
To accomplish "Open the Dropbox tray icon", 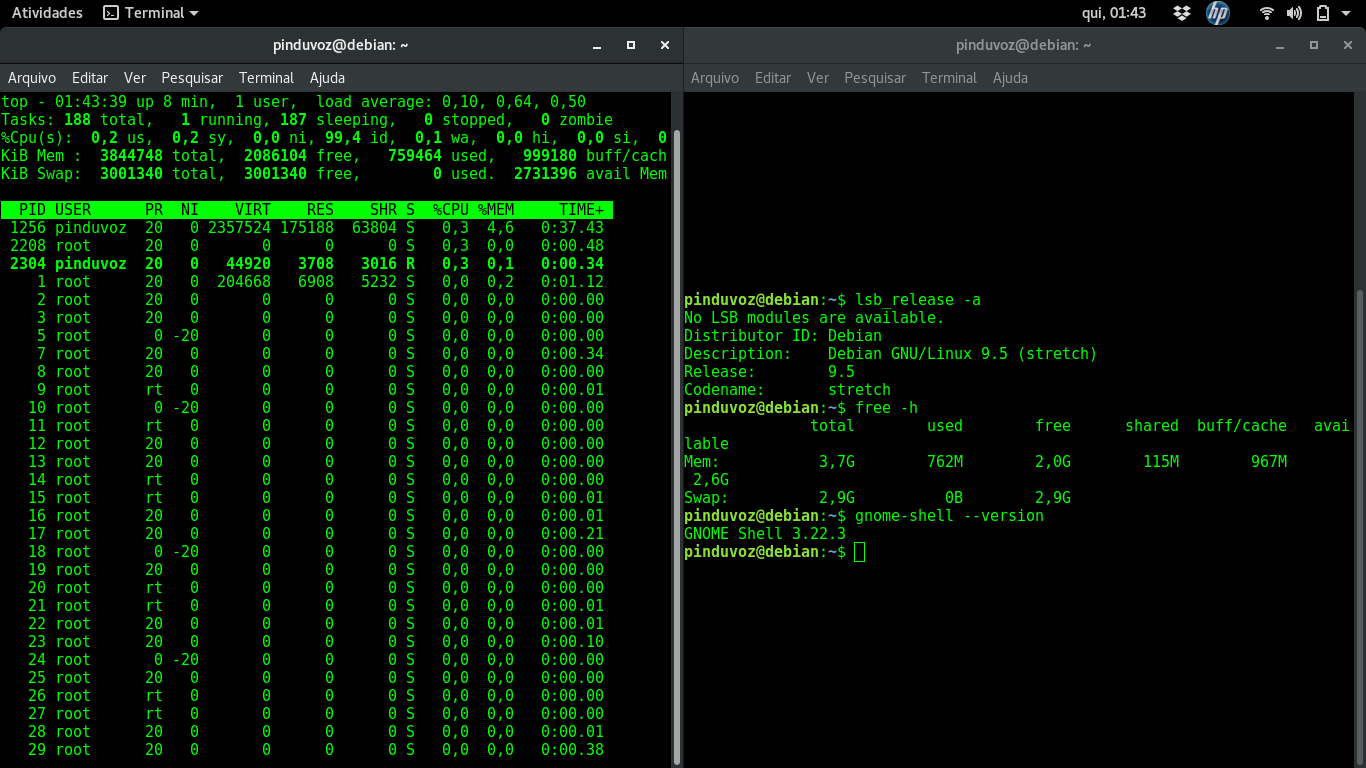I will coord(1182,13).
